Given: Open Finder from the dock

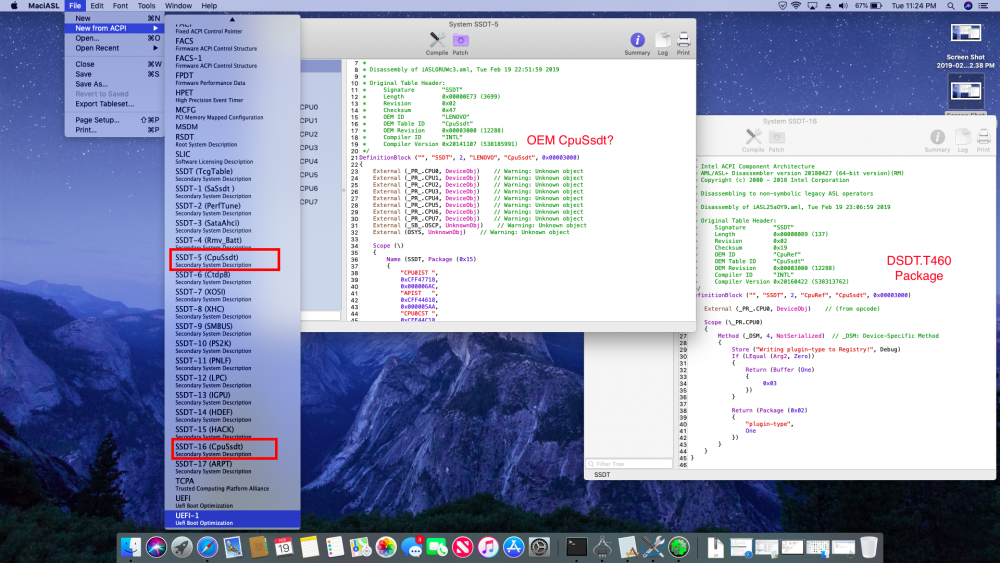Looking at the screenshot, I should pyautogui.click(x=131, y=547).
